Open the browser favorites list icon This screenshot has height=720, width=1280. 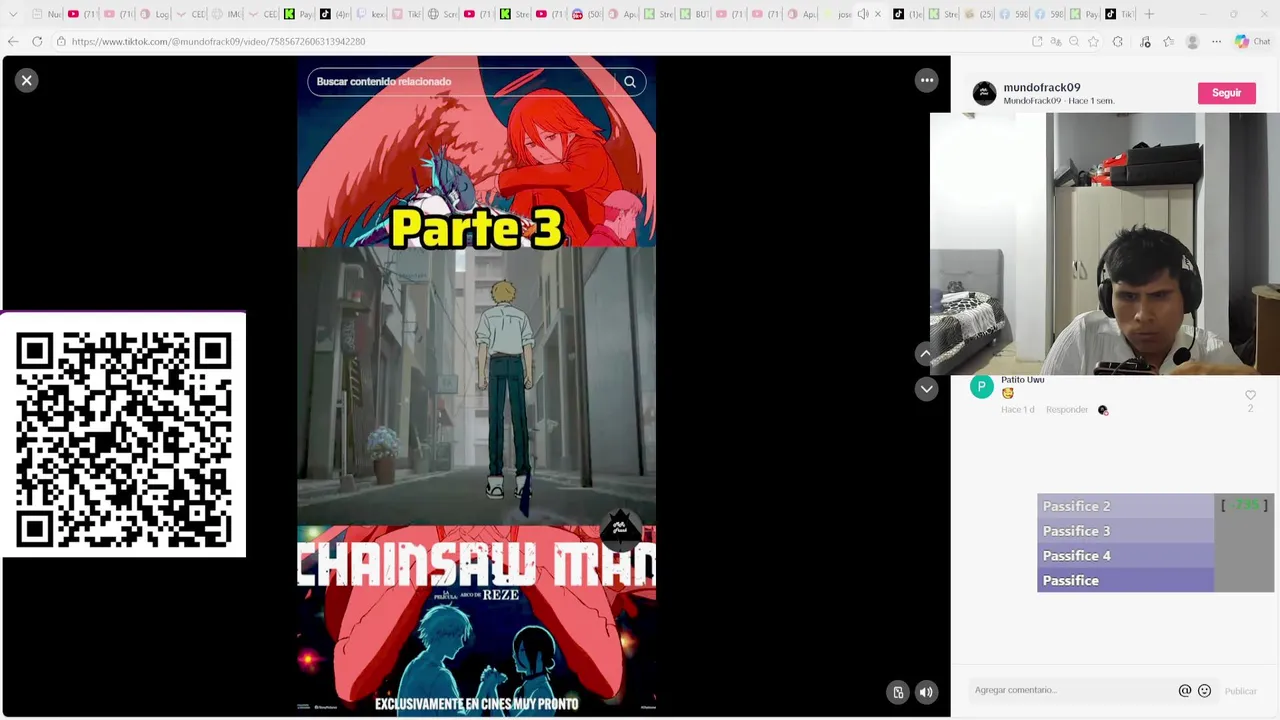point(1168,42)
